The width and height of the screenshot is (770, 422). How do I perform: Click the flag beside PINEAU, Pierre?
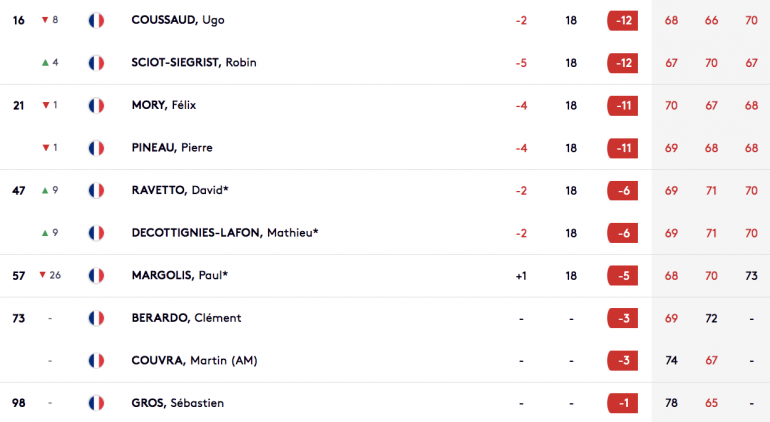[96, 148]
